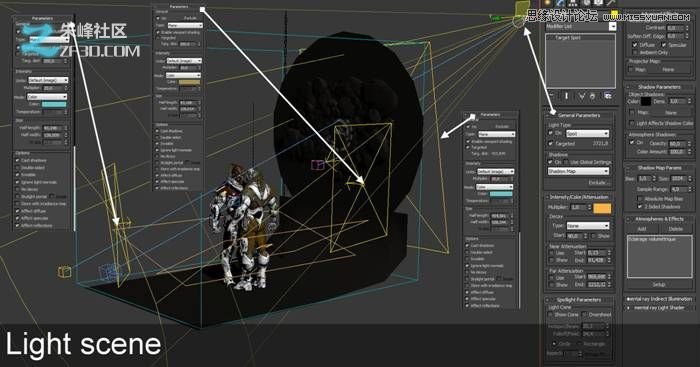
Task: Open the black shadow Color swatch
Action: (x=646, y=101)
